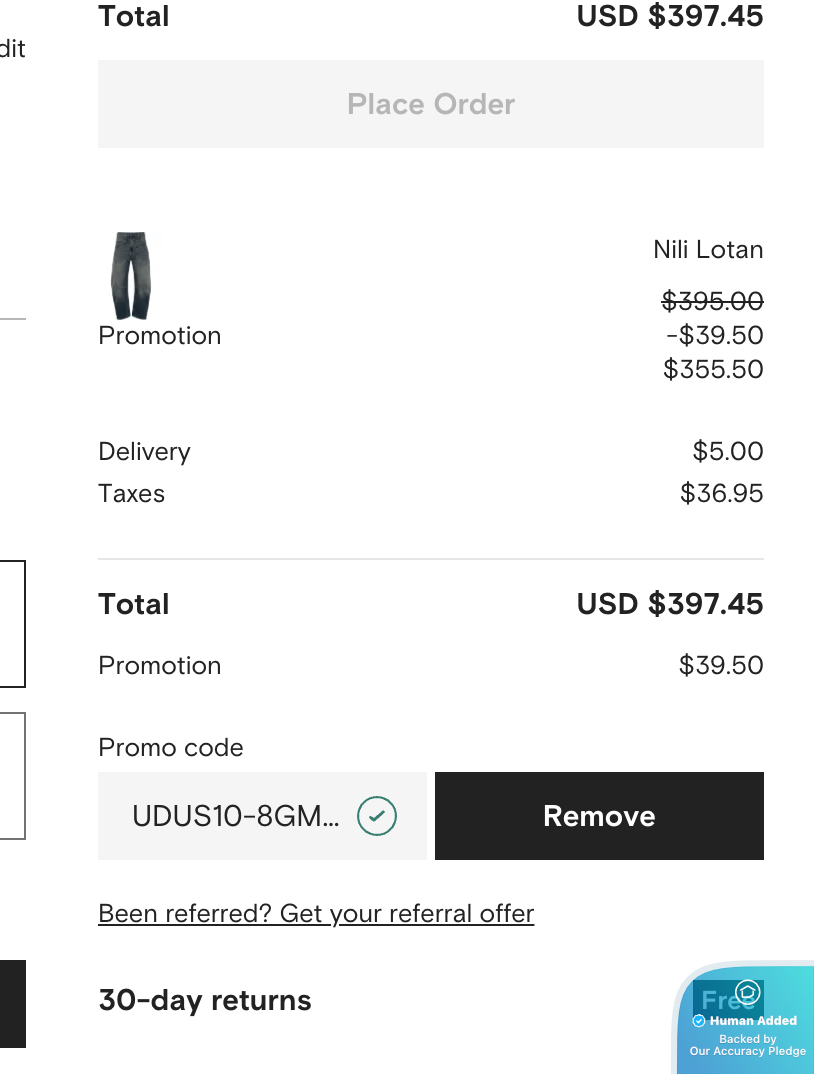Image resolution: width=814 pixels, height=1074 pixels.
Task: Remove the applied promo code
Action: point(599,816)
